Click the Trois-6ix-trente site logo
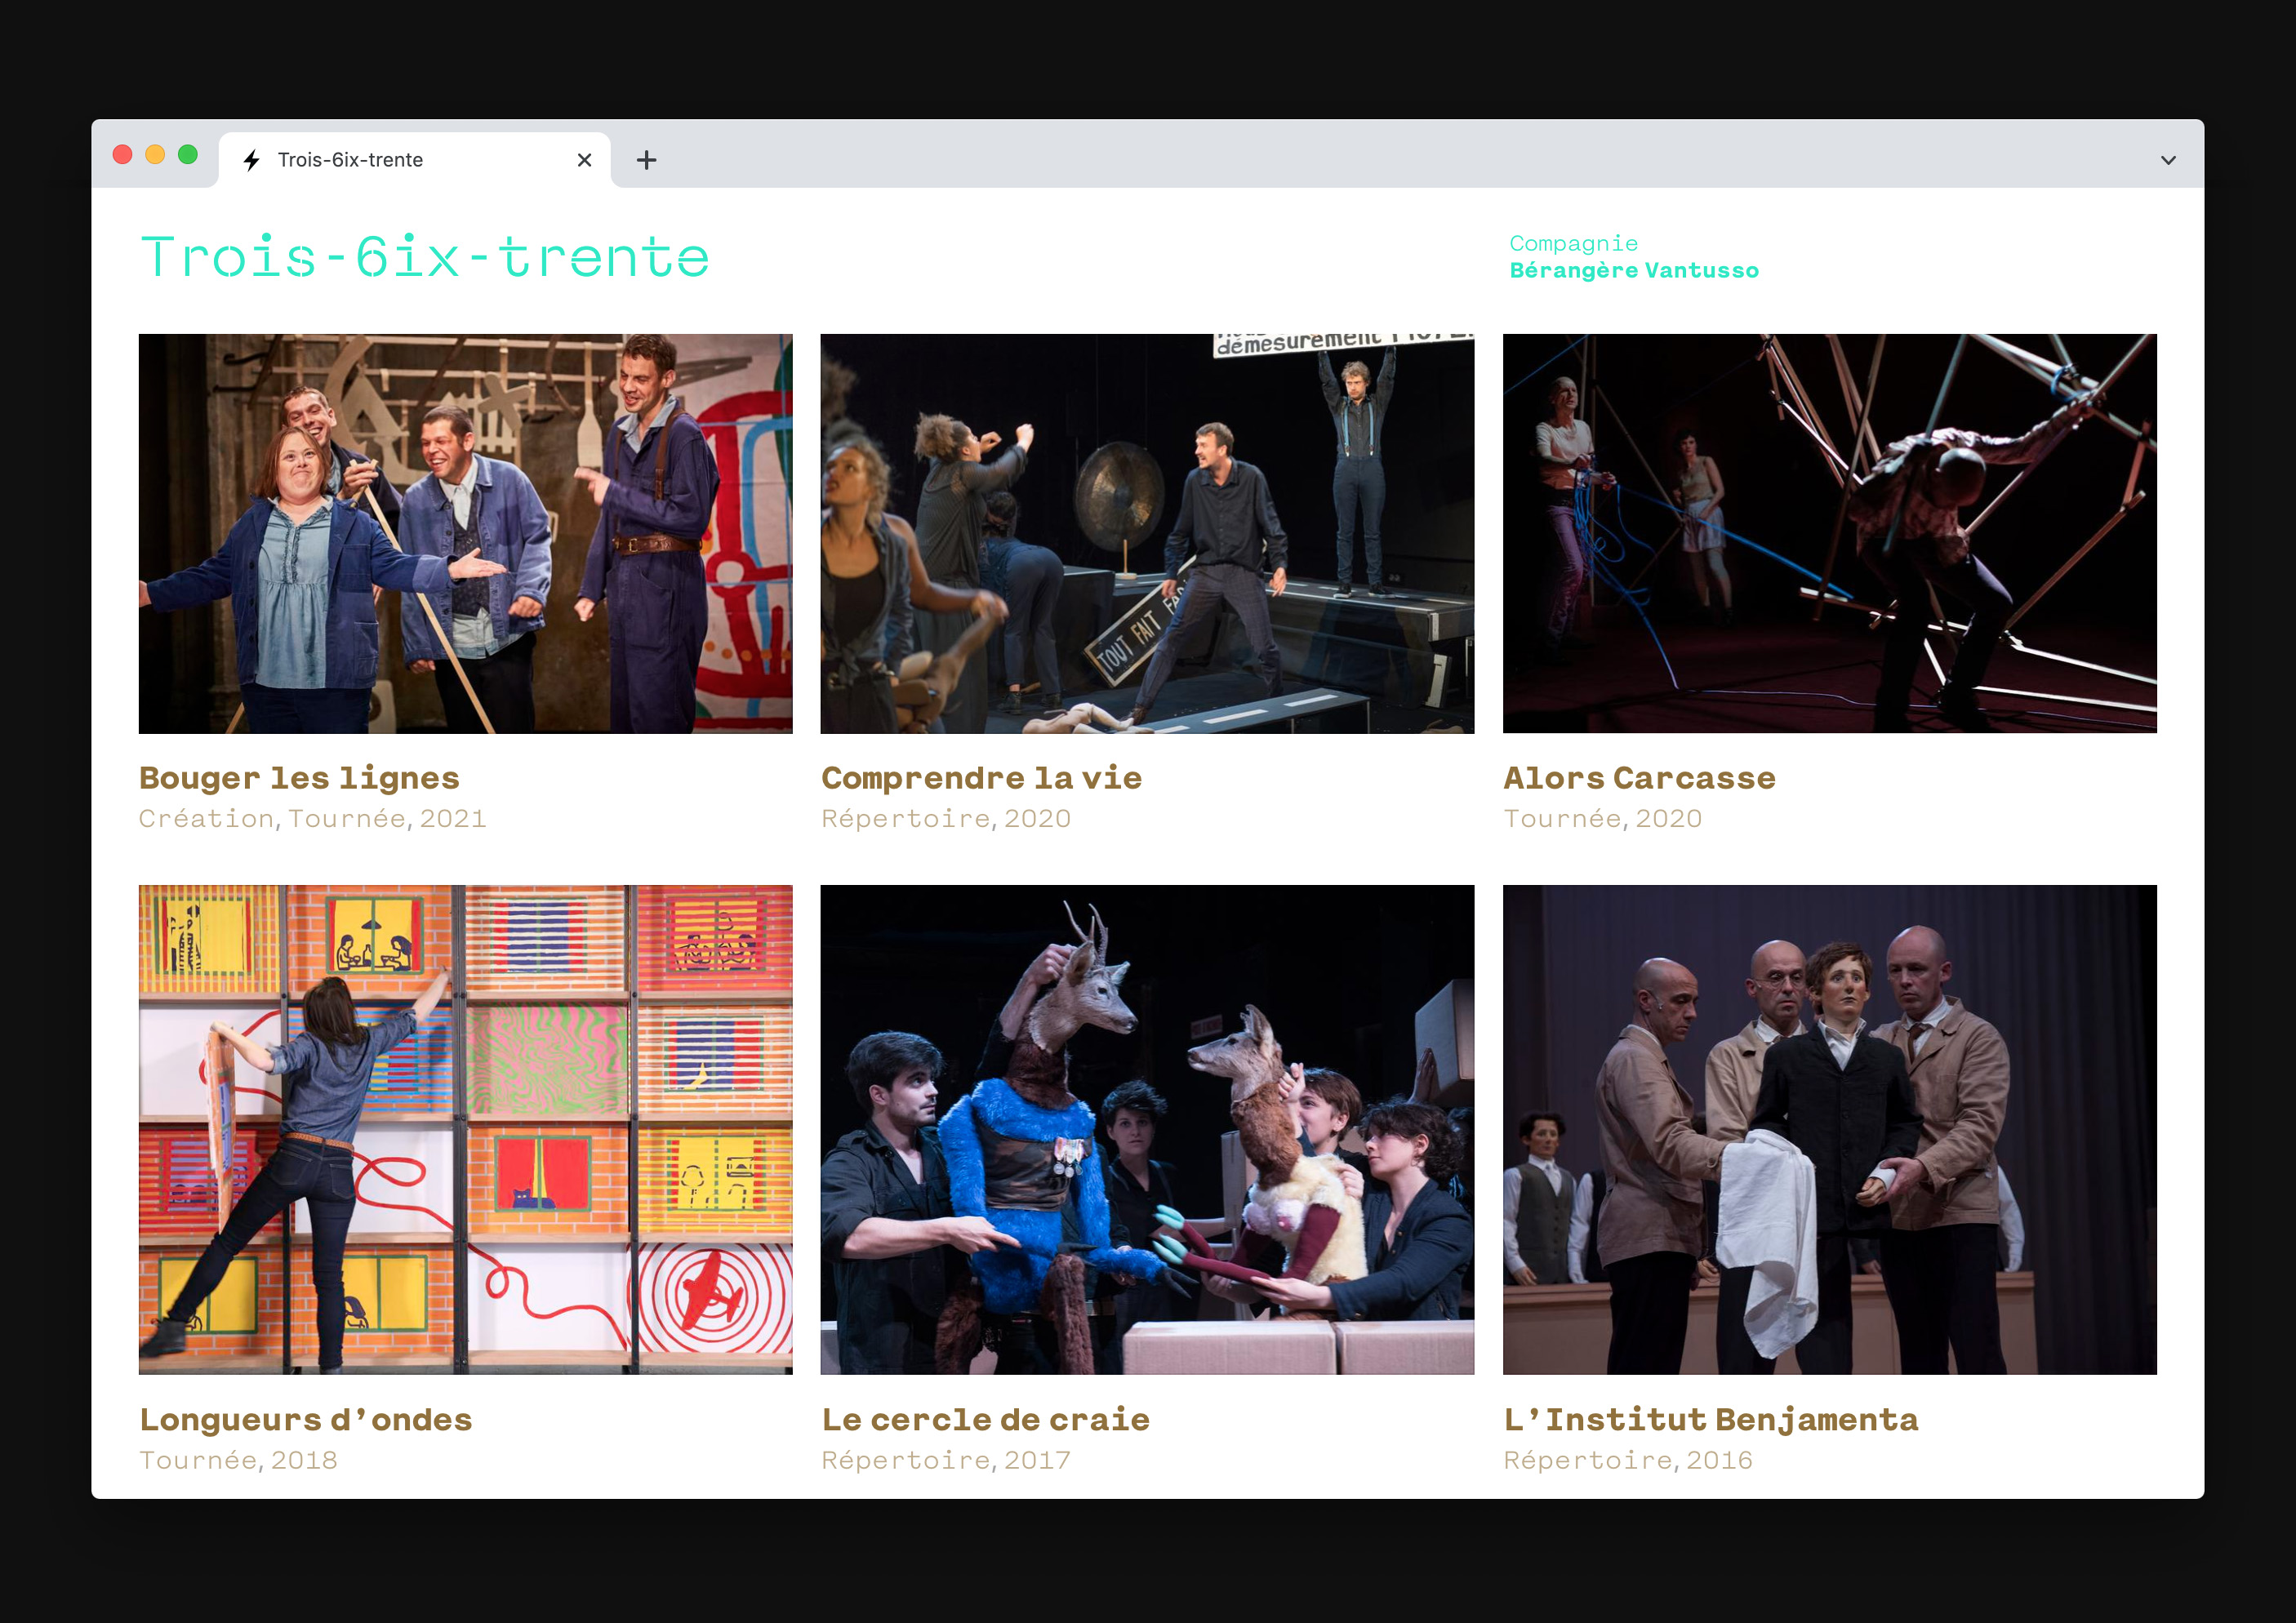 tap(425, 258)
